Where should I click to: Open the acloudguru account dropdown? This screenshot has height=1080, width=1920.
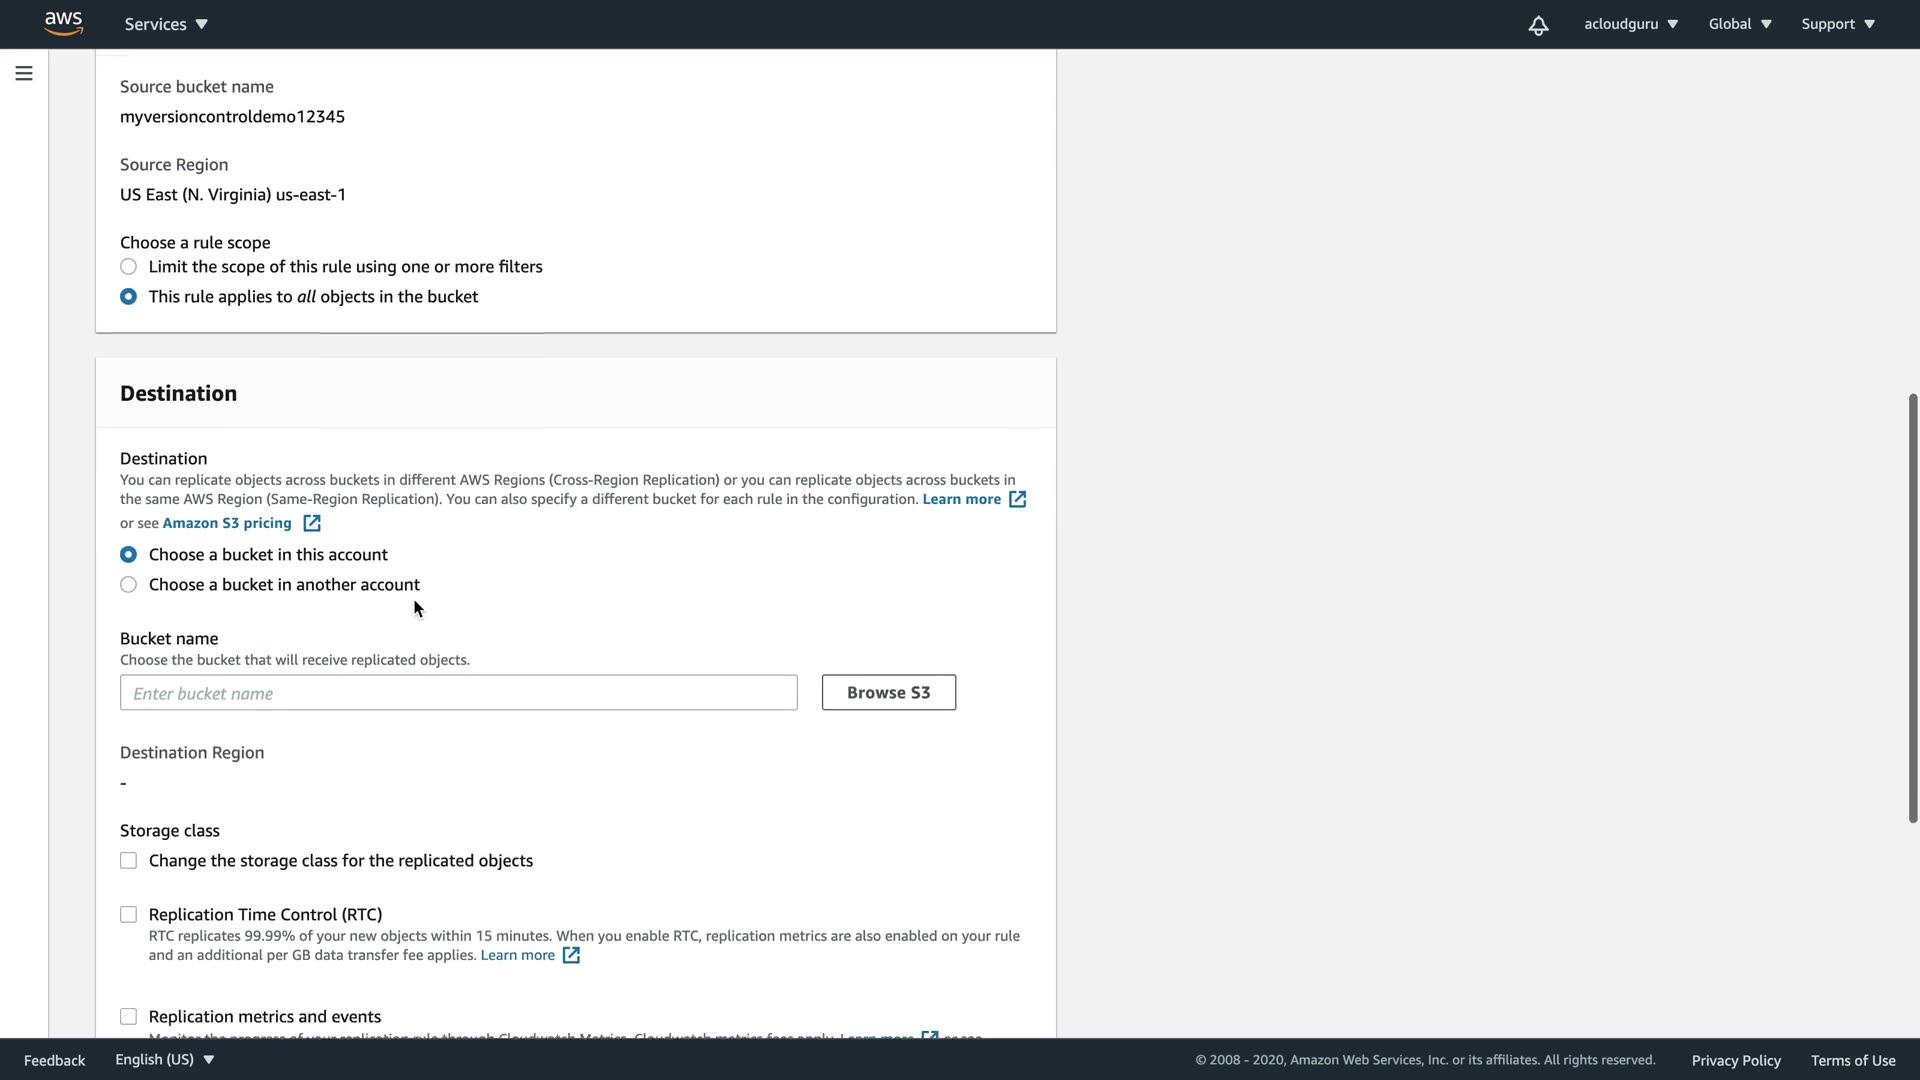pos(1630,24)
